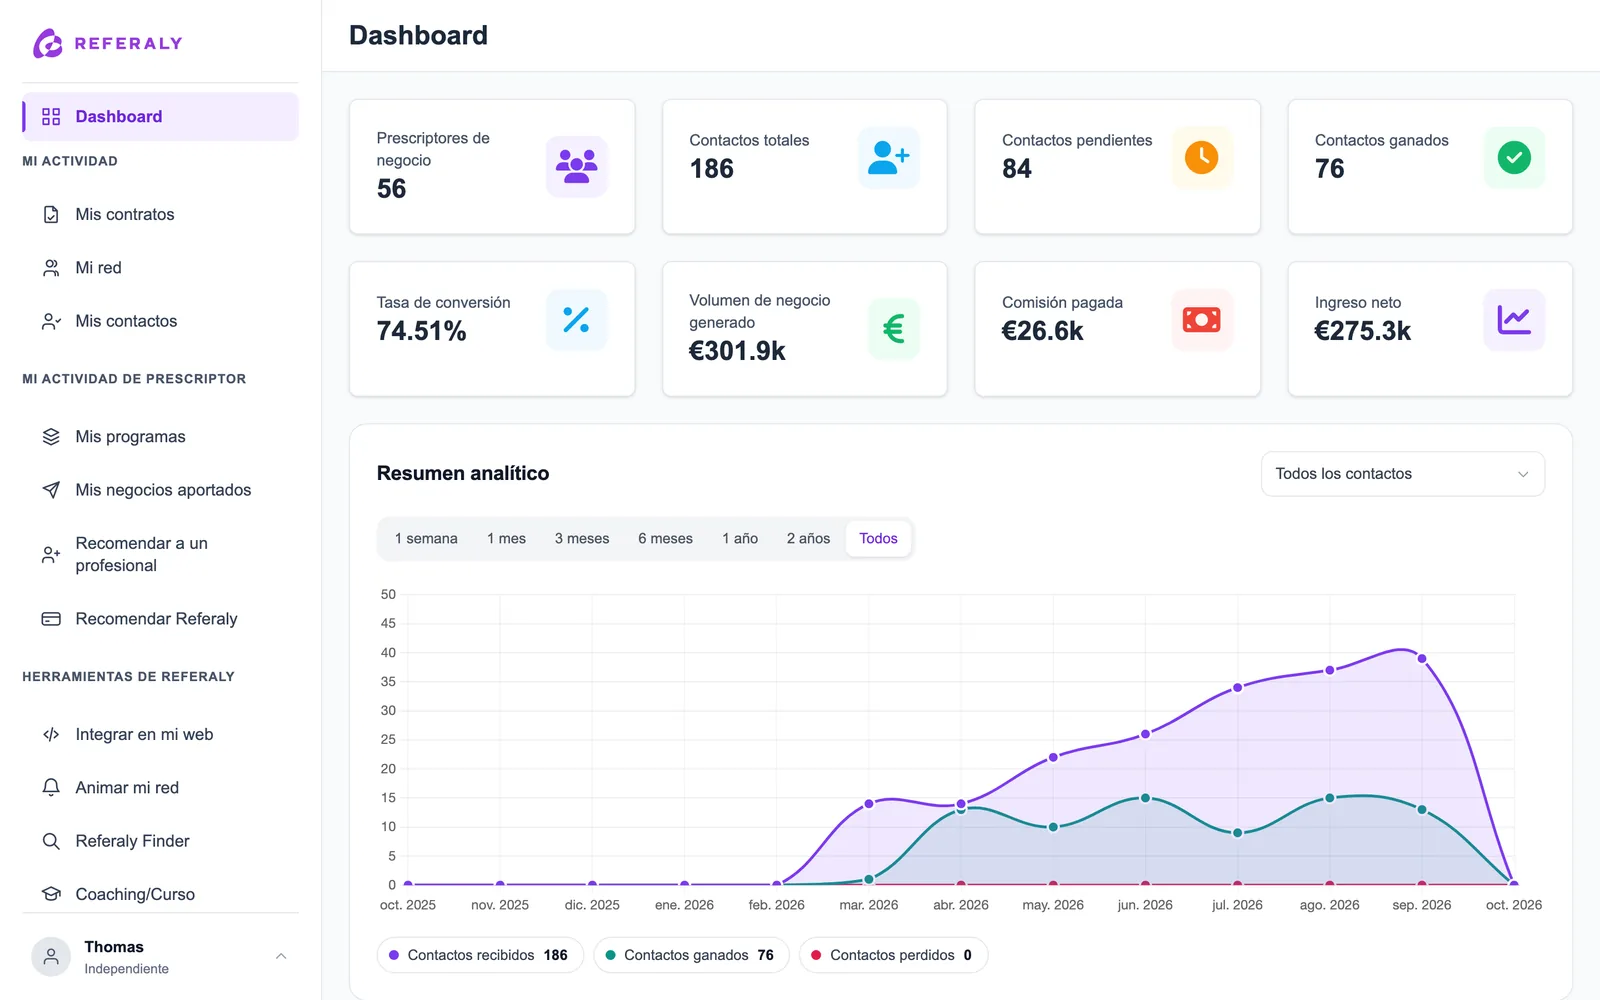Open the Referaly Finder page
1600x1000 pixels.
[160, 841]
